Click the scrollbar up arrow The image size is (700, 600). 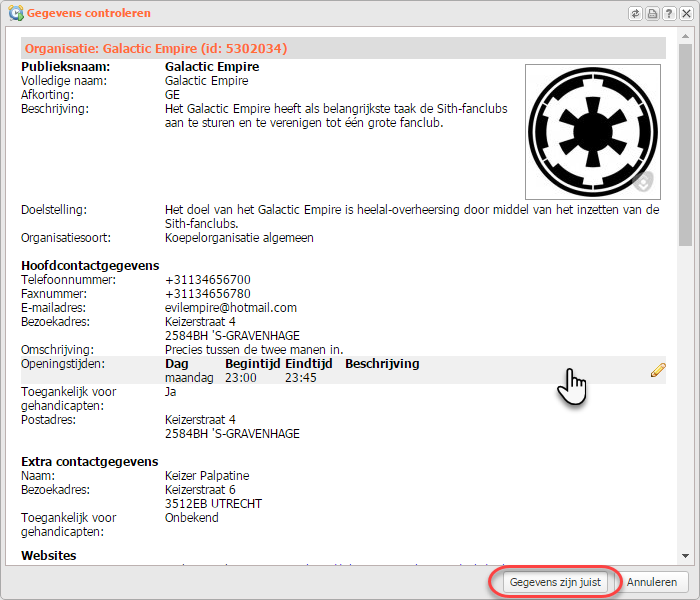(685, 35)
